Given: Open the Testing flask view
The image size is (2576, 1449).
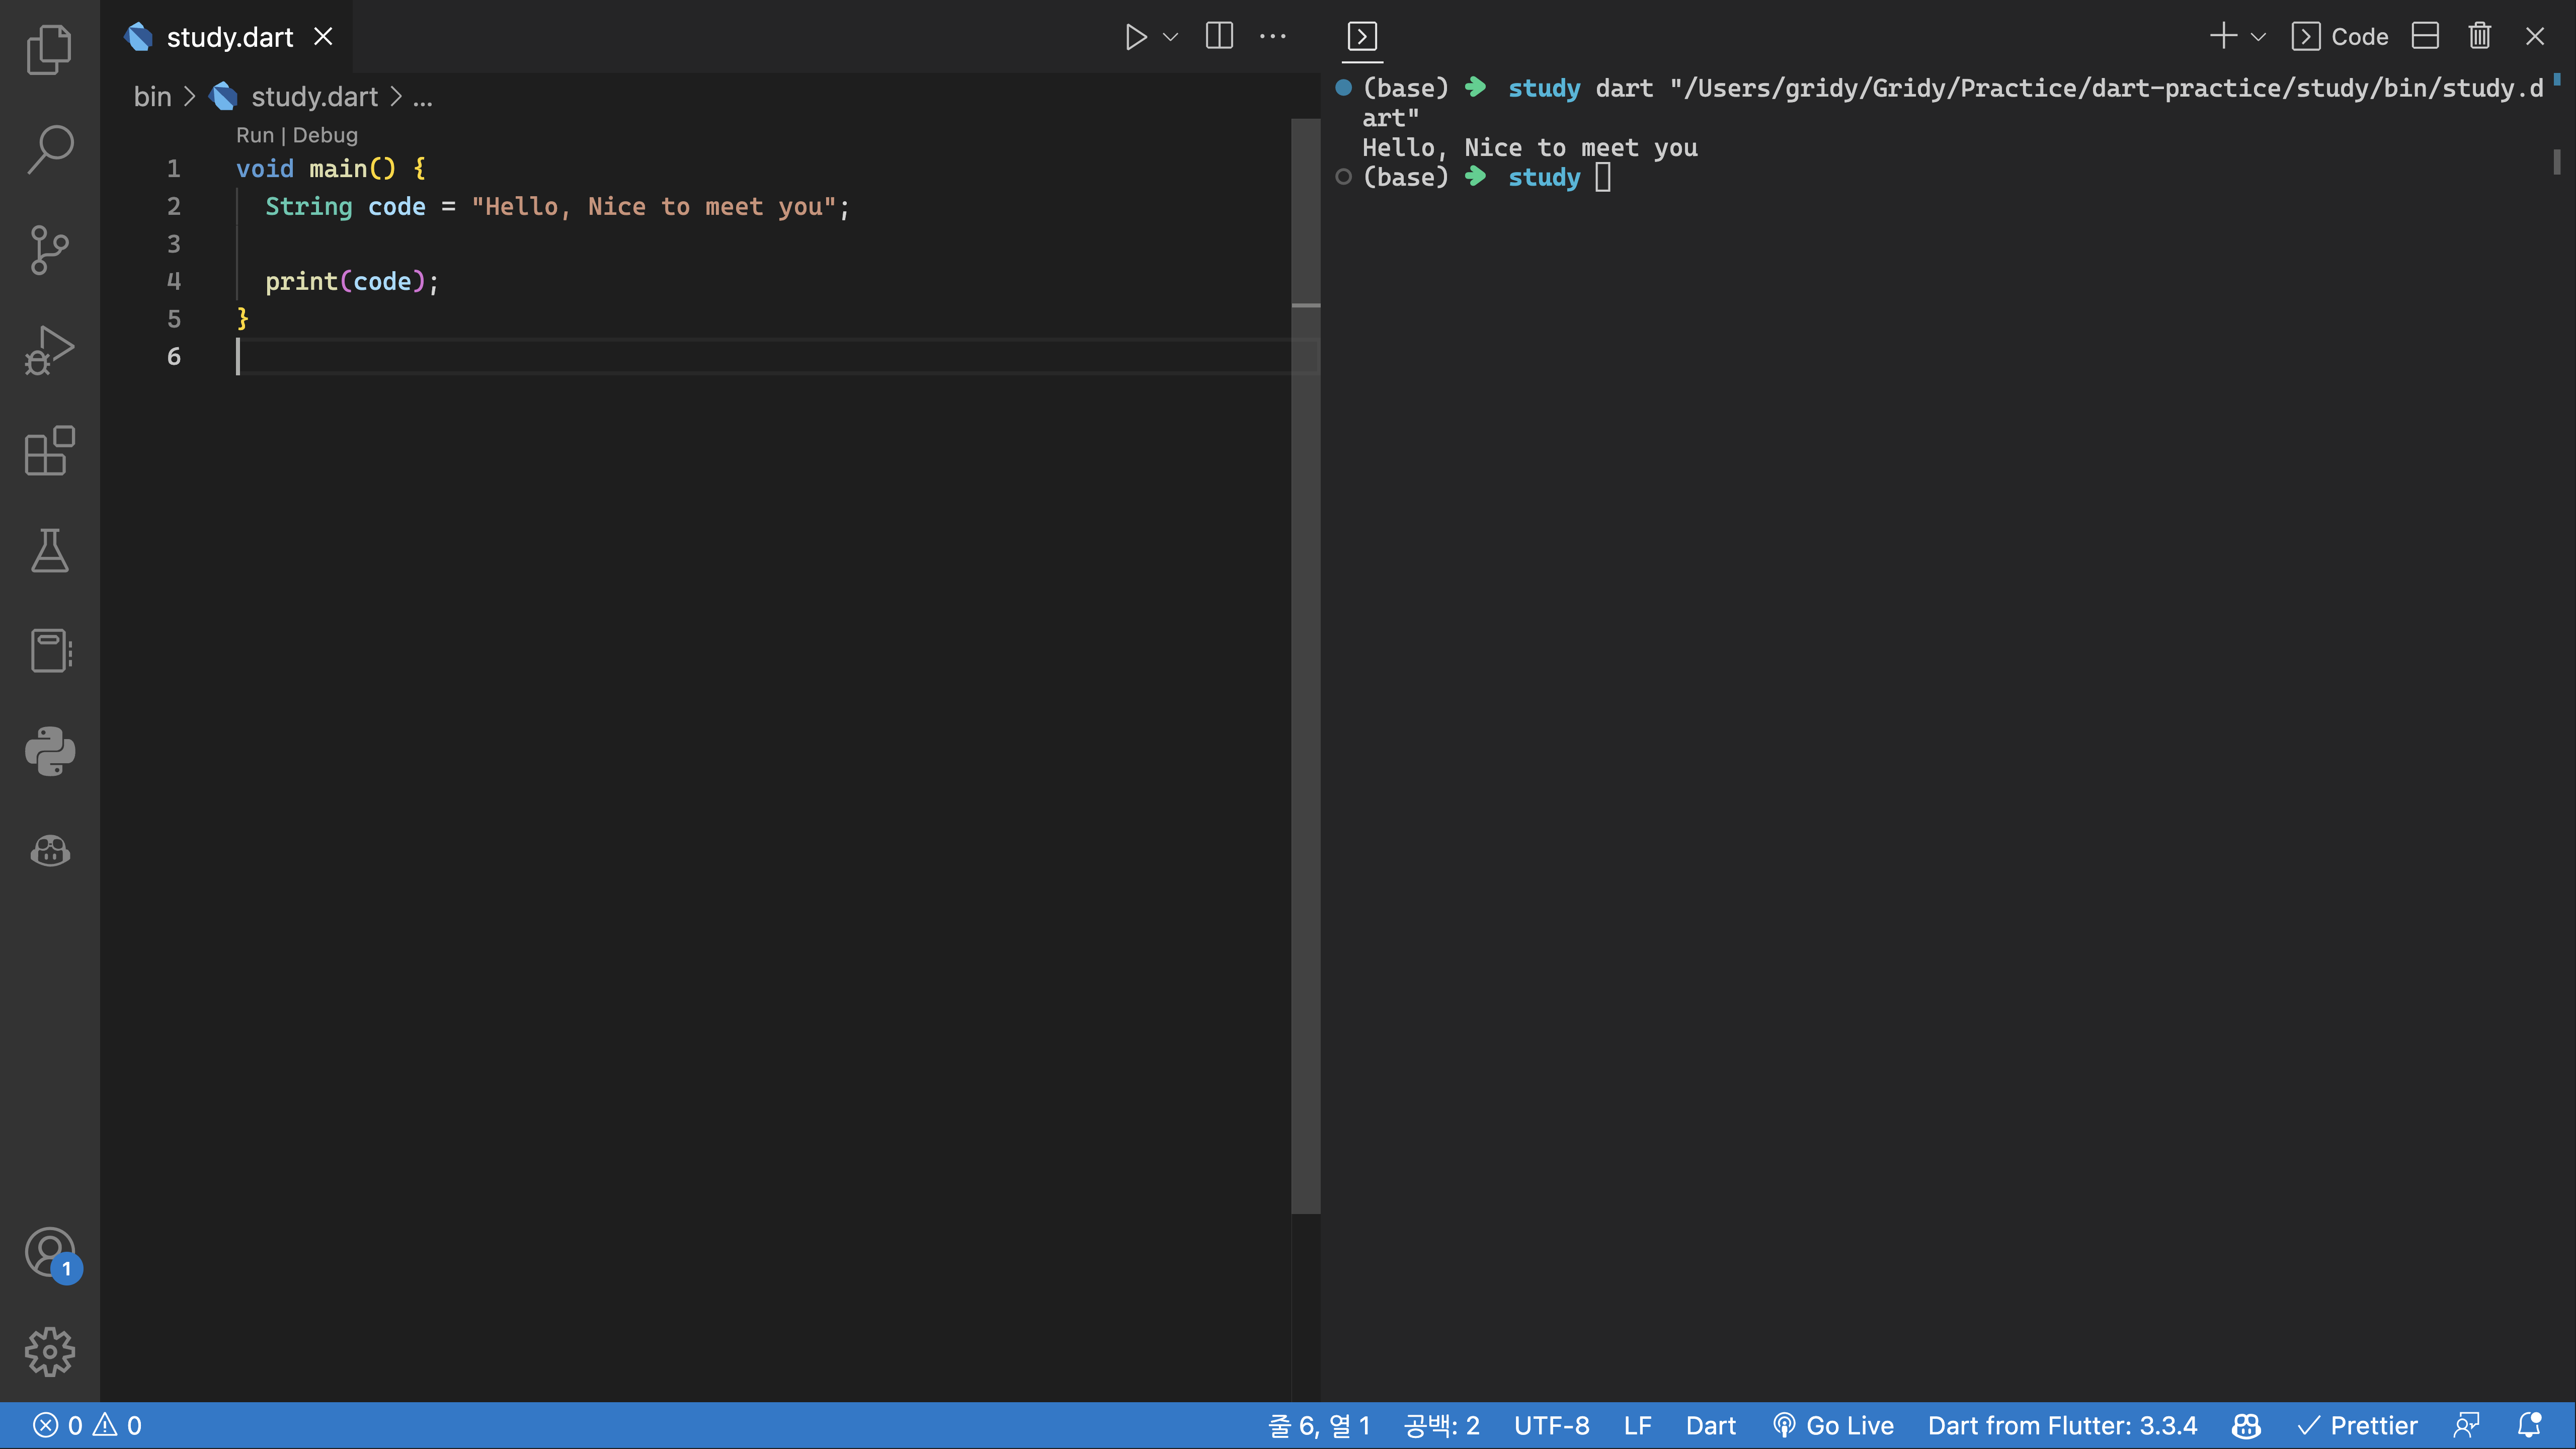Looking at the screenshot, I should pos(49,551).
